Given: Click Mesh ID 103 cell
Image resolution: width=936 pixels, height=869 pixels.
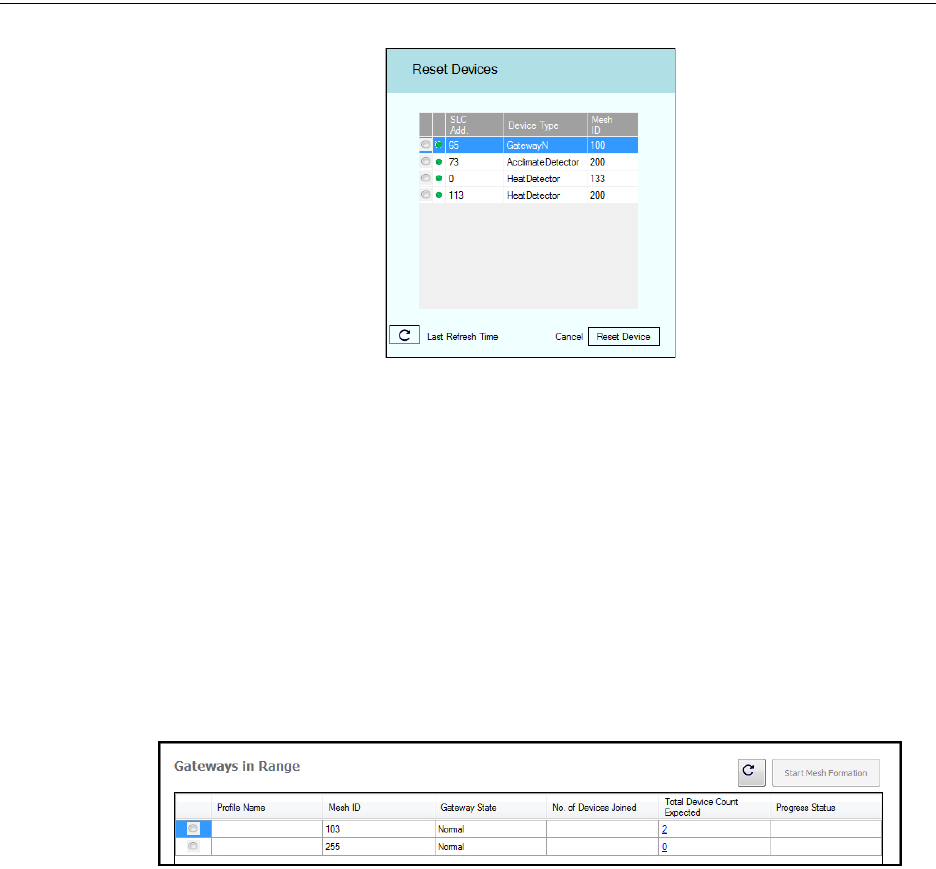Looking at the screenshot, I should 378,829.
